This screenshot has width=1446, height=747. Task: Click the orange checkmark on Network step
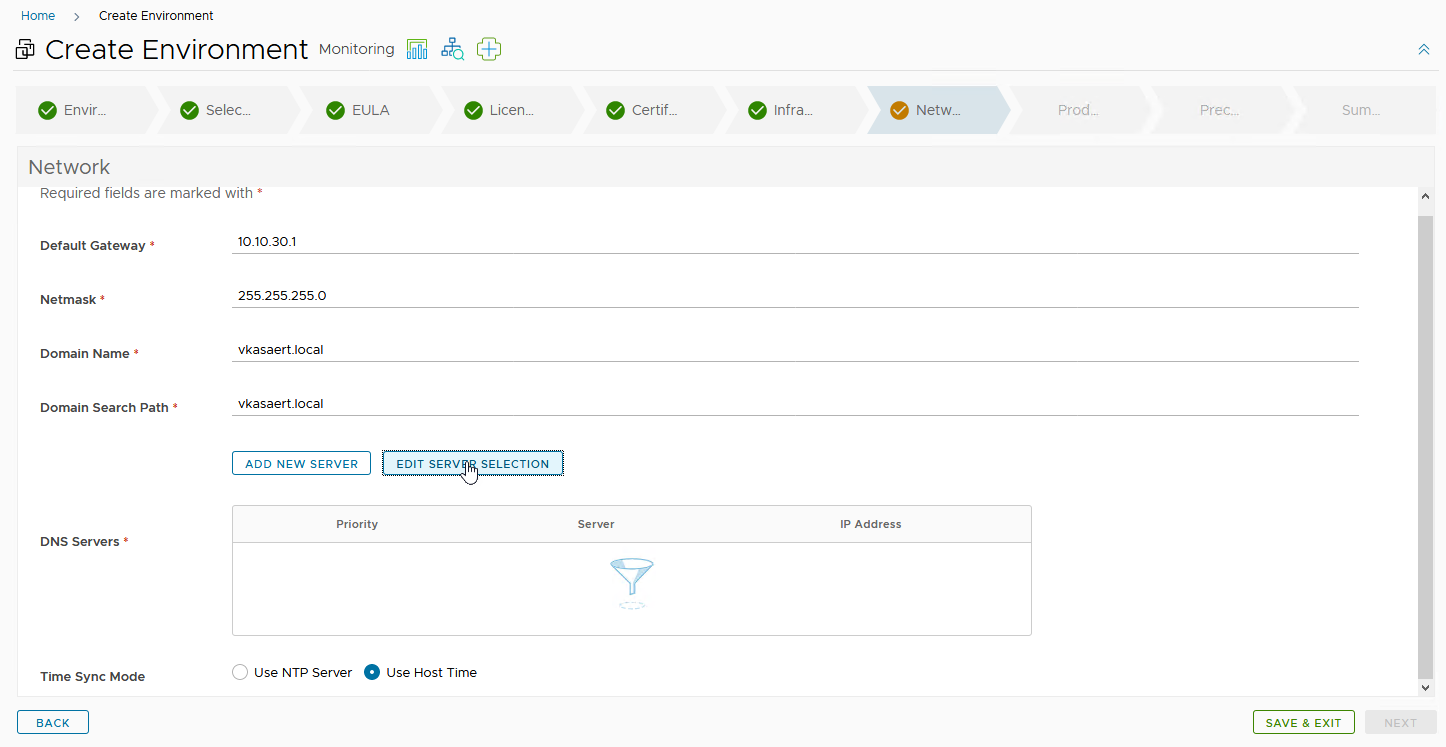point(899,110)
